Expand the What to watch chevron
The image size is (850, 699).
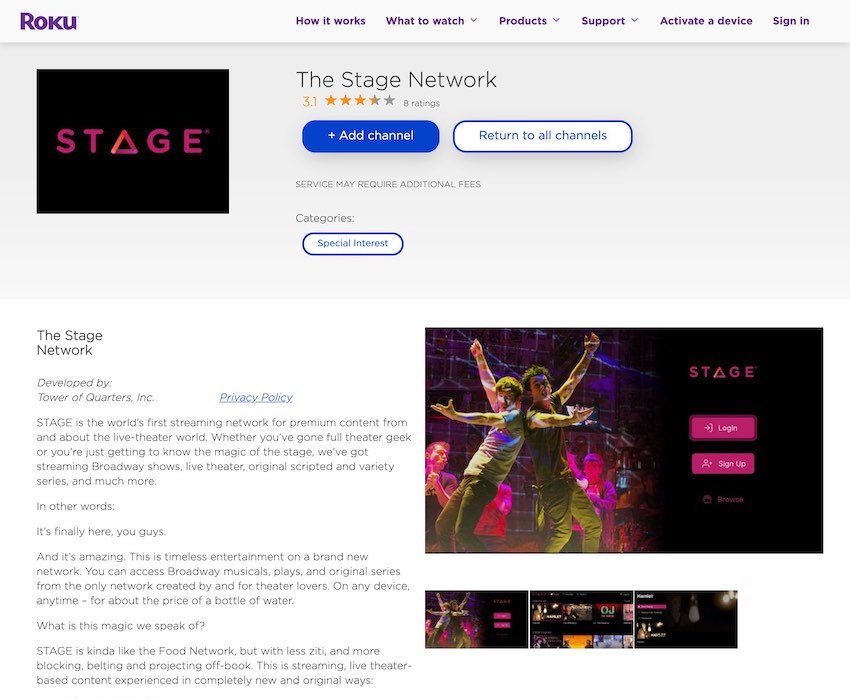coord(474,21)
